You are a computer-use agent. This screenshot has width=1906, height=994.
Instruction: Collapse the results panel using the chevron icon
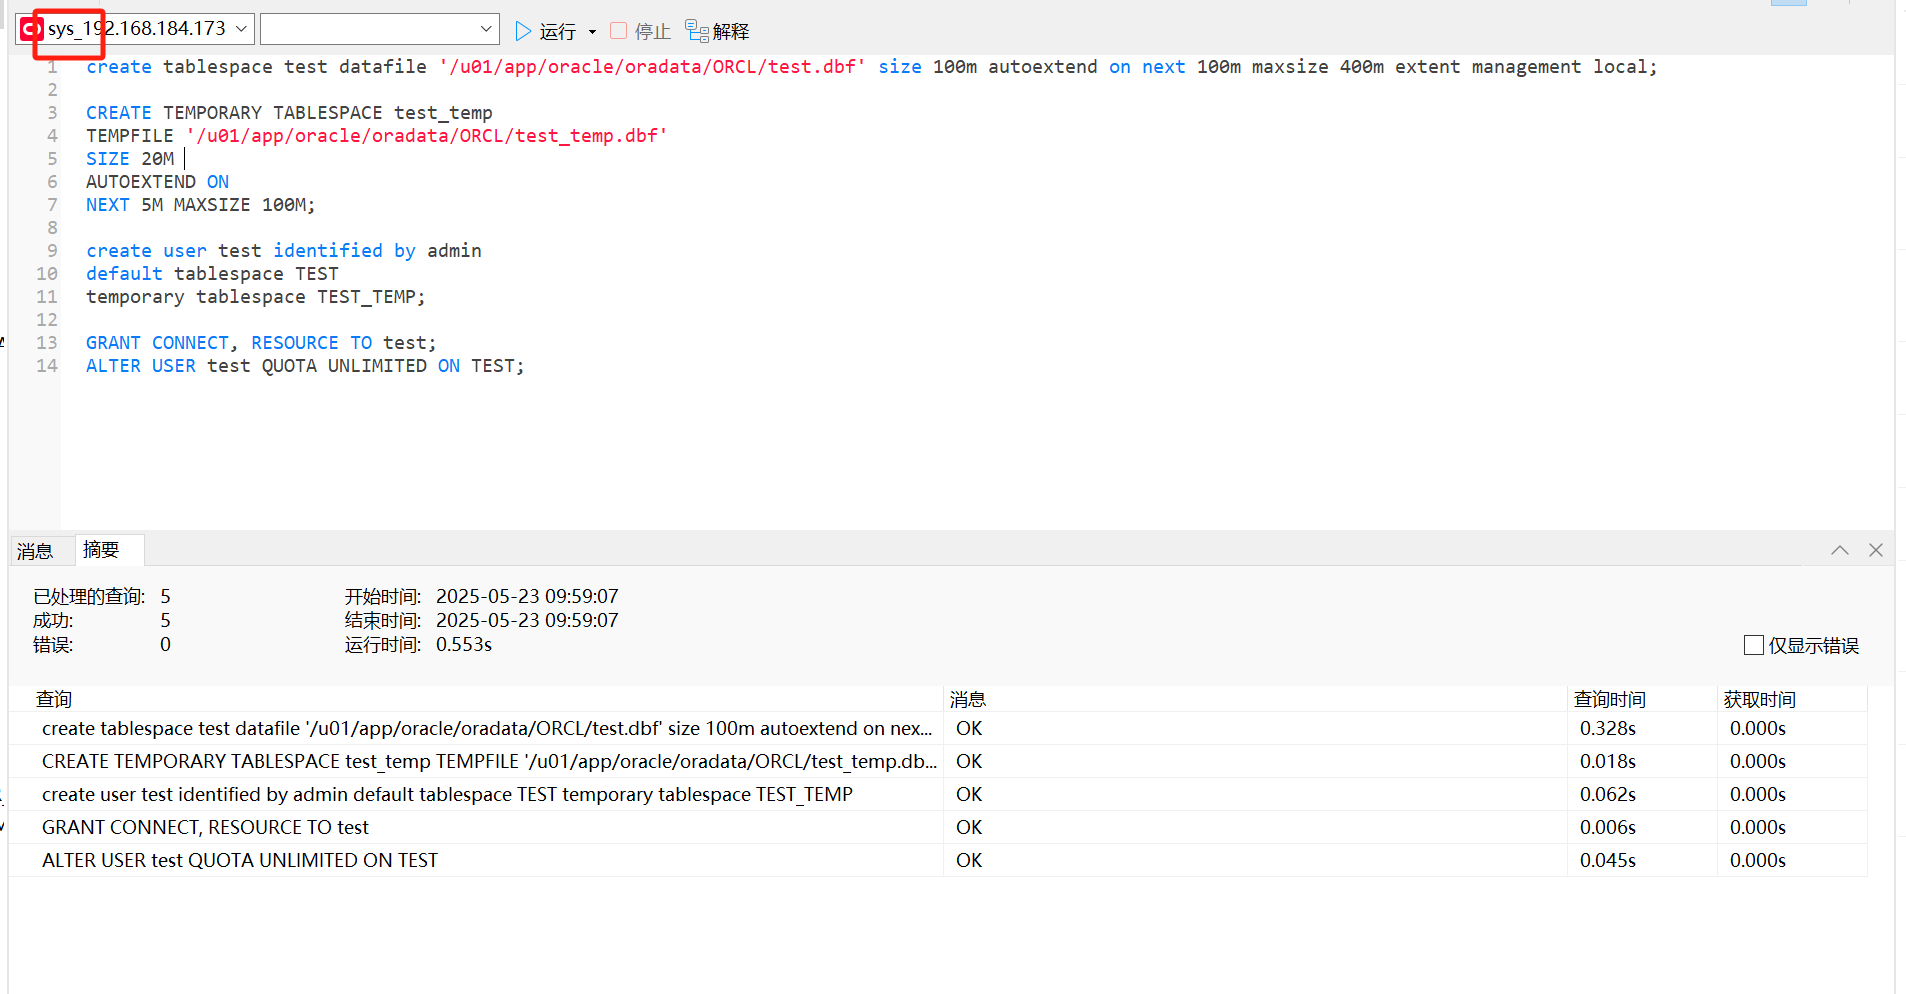[1839, 550]
